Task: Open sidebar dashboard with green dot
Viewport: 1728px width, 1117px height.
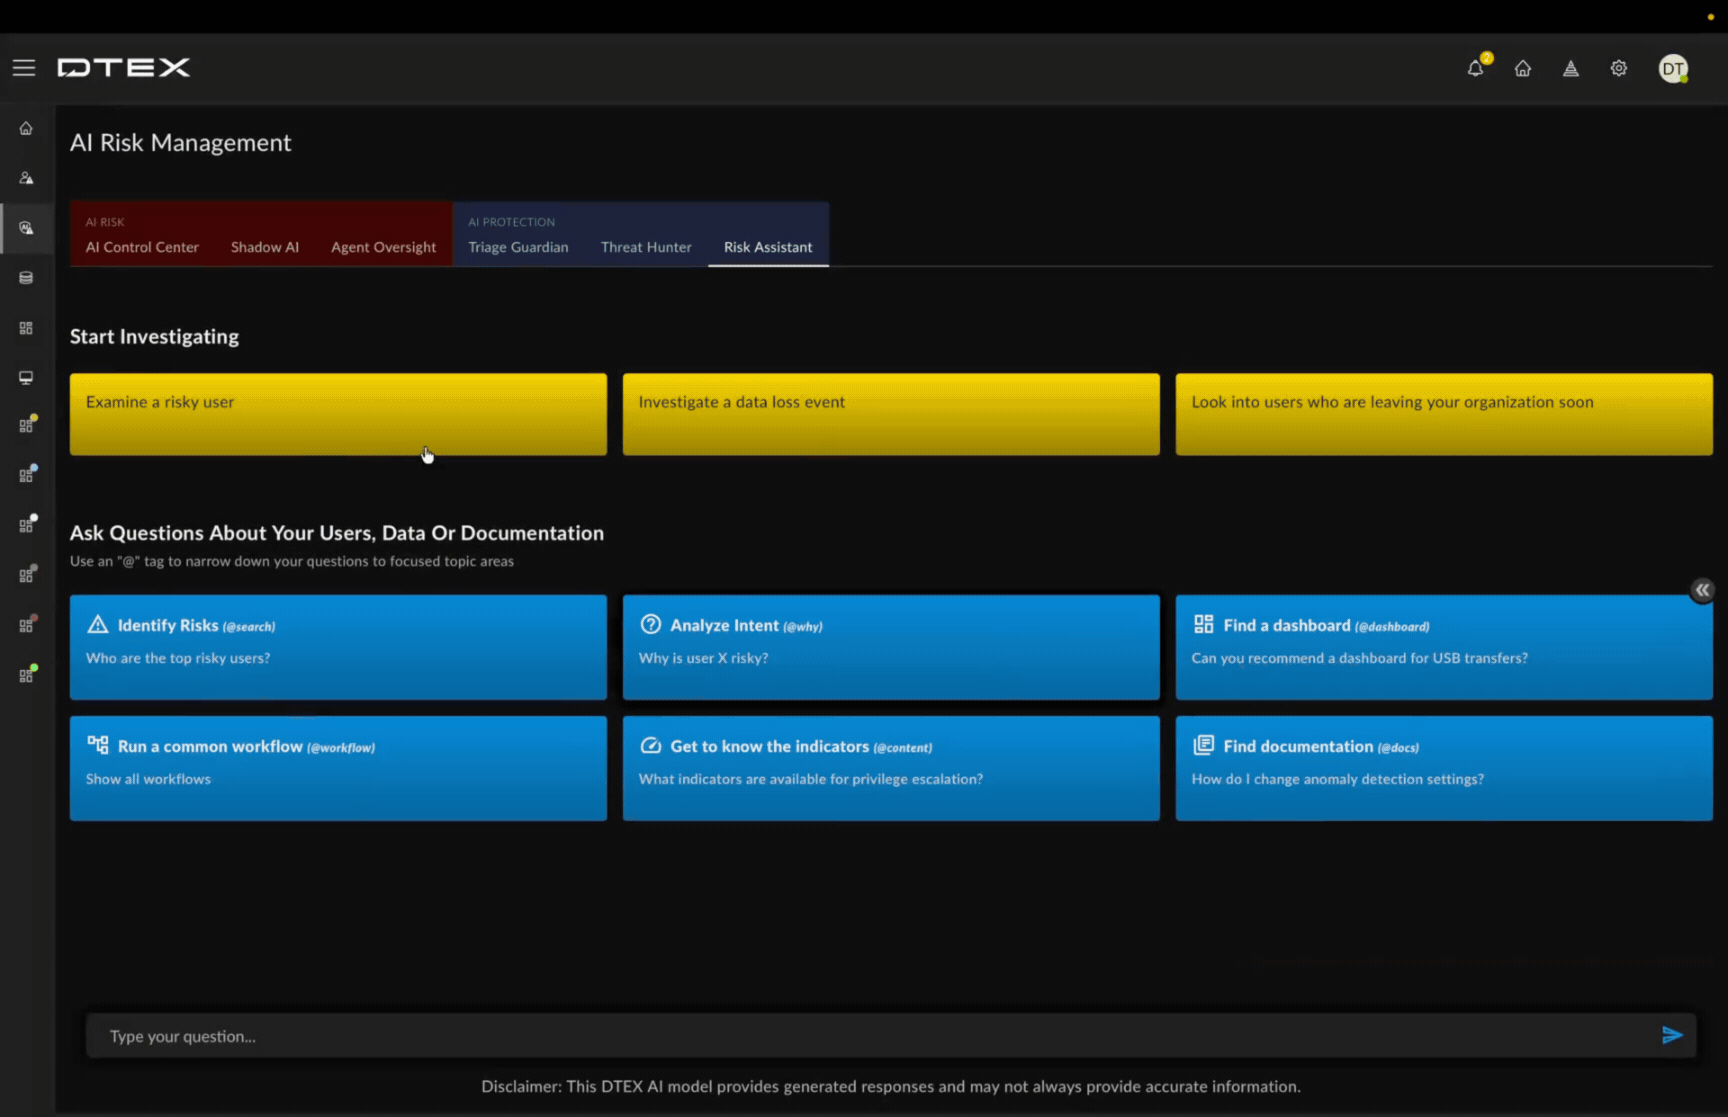Action: point(27,675)
